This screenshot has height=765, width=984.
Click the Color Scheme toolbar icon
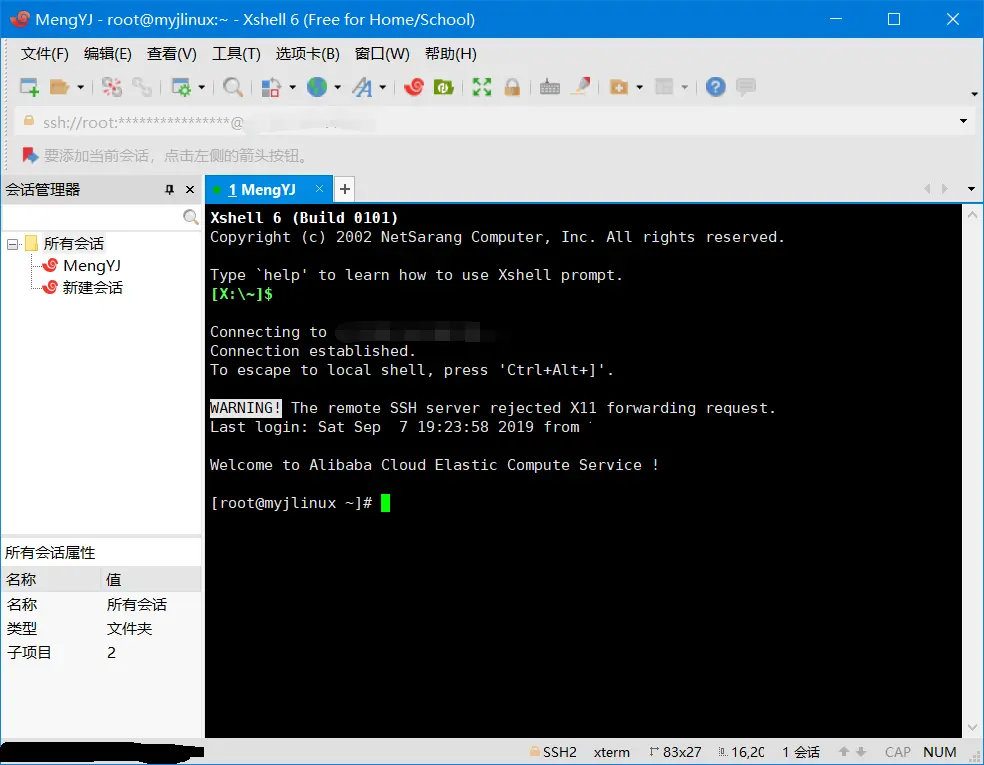[270, 87]
